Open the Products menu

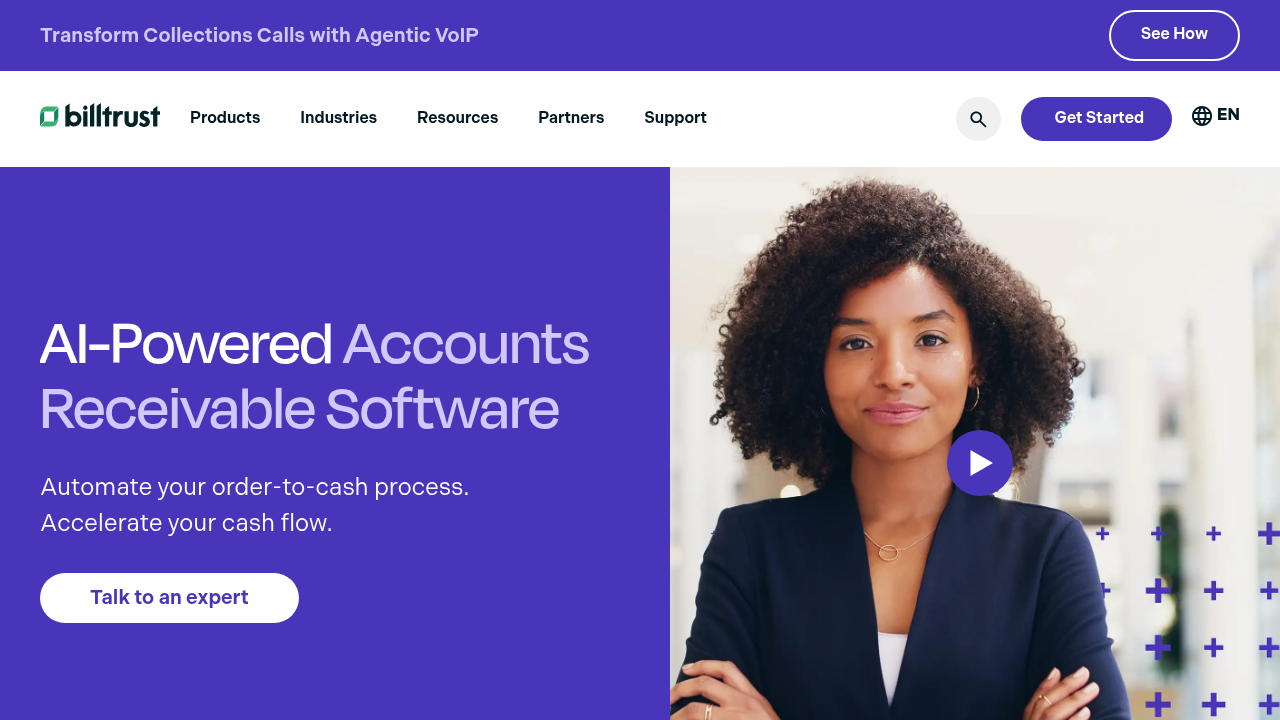point(225,118)
